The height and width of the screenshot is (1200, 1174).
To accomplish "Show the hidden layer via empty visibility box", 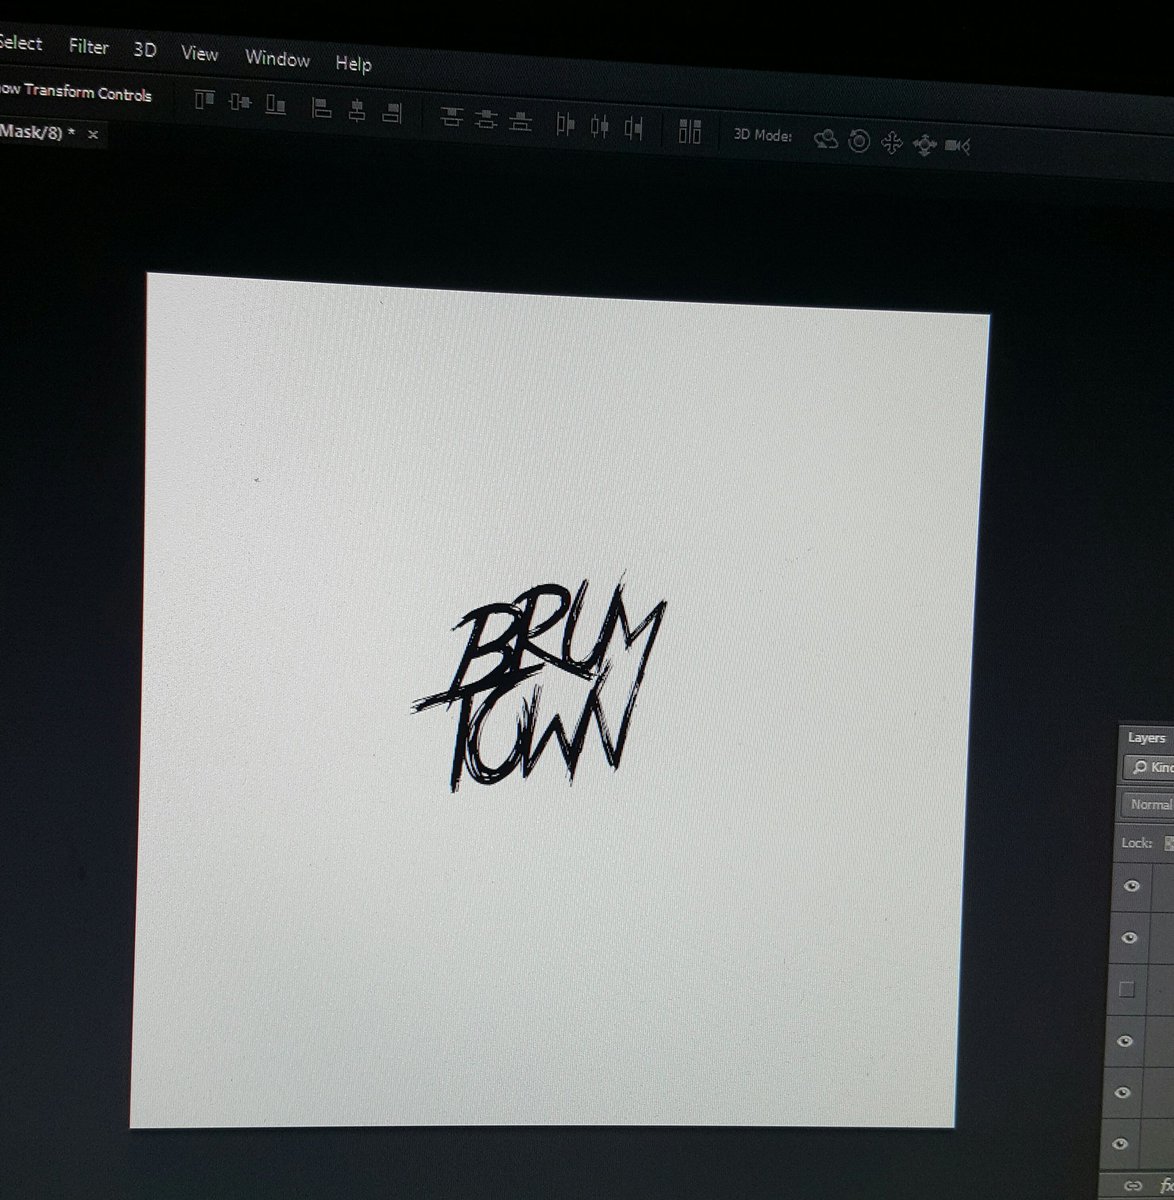I will [x=1127, y=989].
